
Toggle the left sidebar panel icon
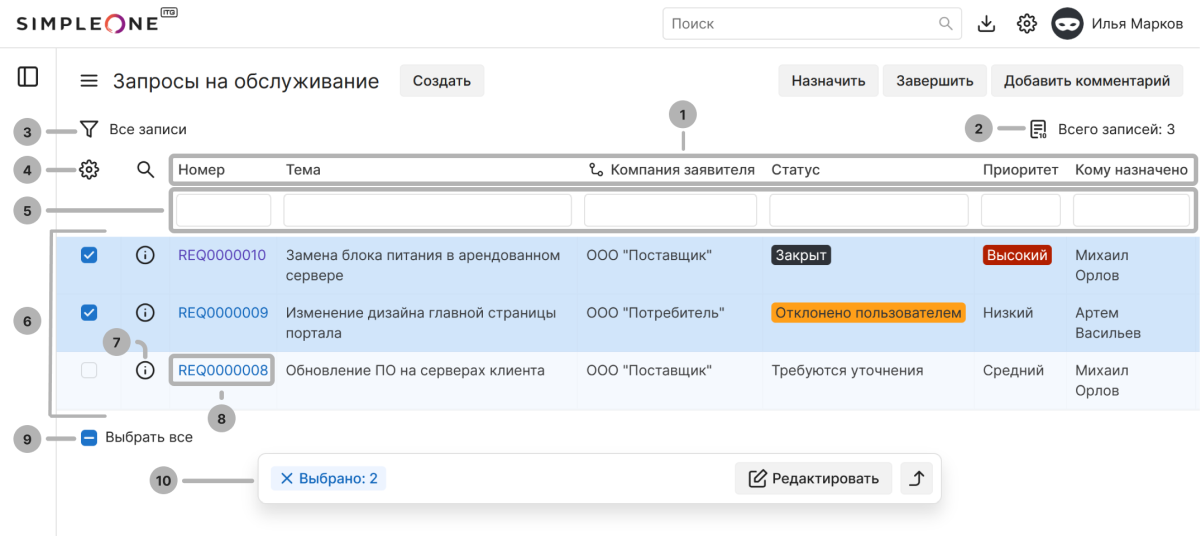[x=28, y=76]
